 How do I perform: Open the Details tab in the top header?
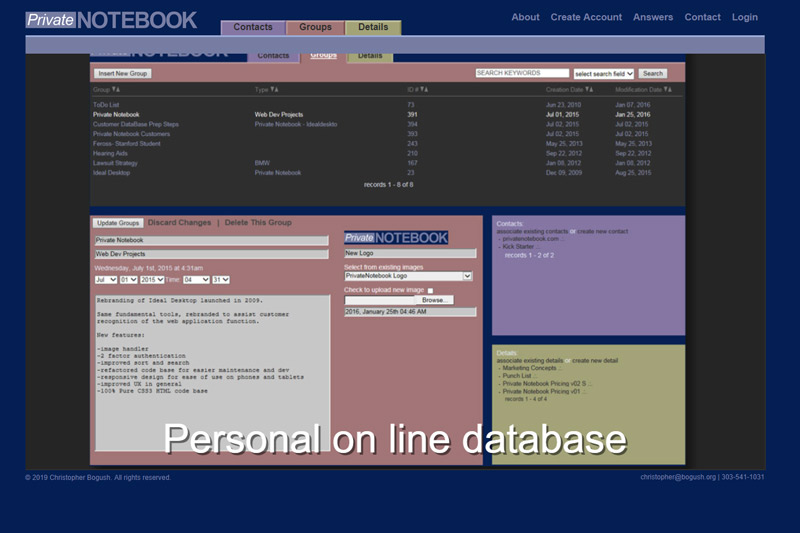373,28
